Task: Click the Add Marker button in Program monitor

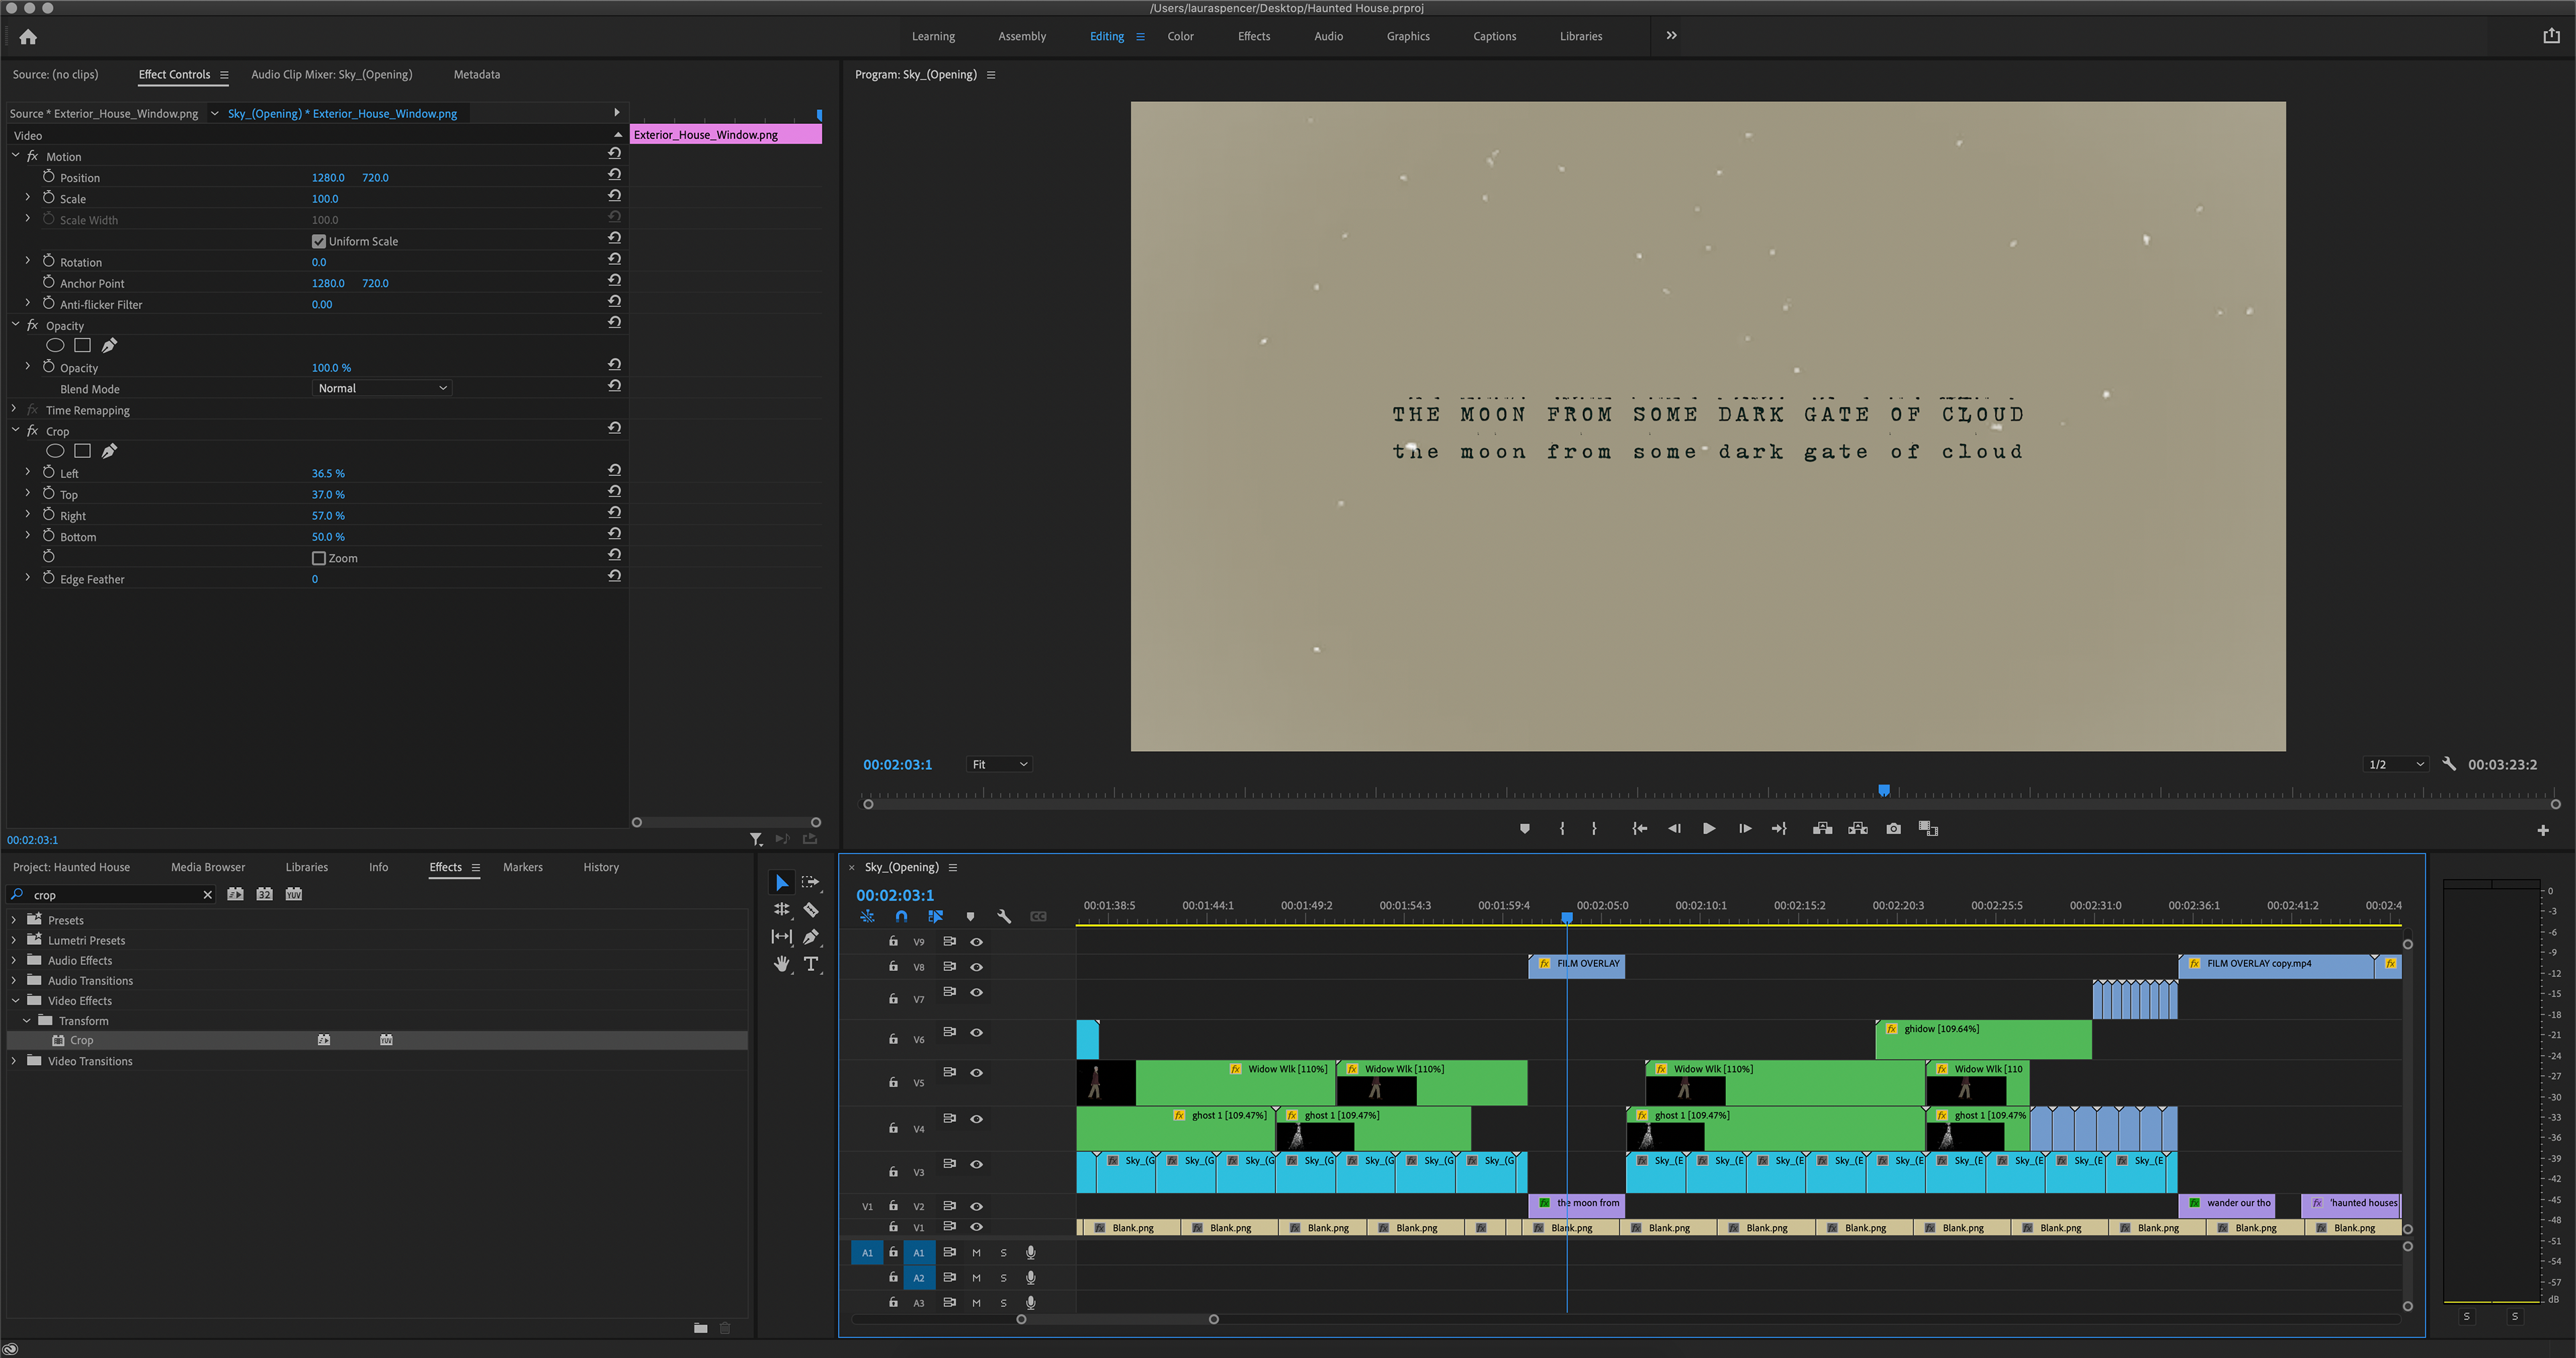Action: [x=1524, y=828]
